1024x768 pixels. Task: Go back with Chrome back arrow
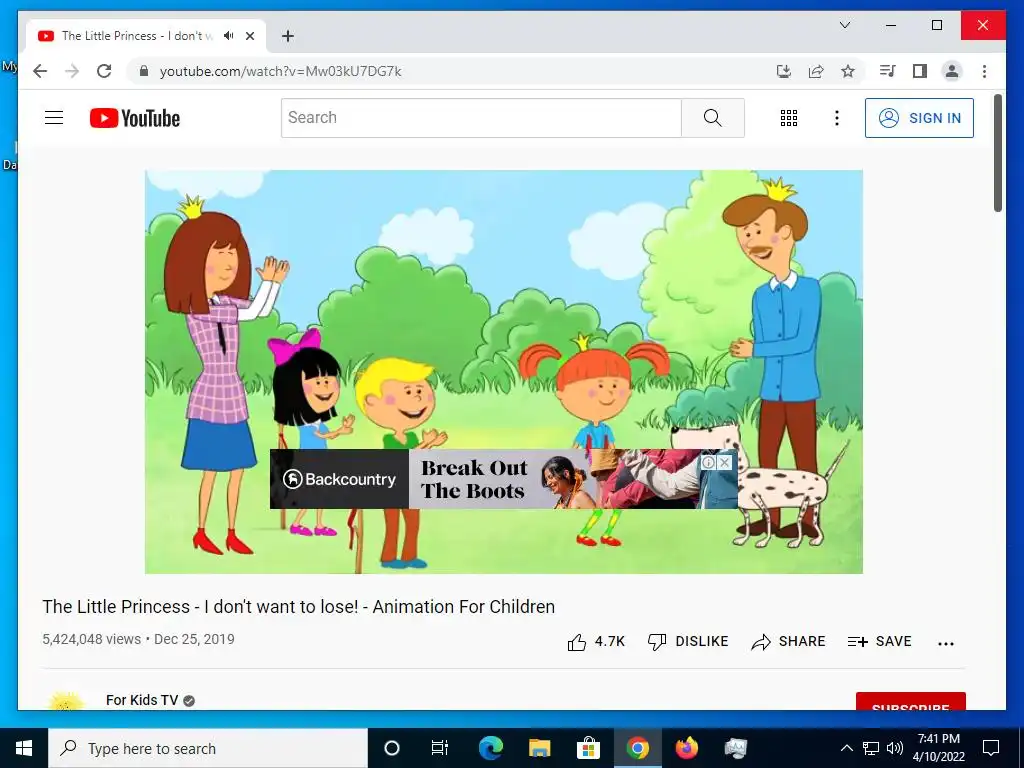[40, 71]
